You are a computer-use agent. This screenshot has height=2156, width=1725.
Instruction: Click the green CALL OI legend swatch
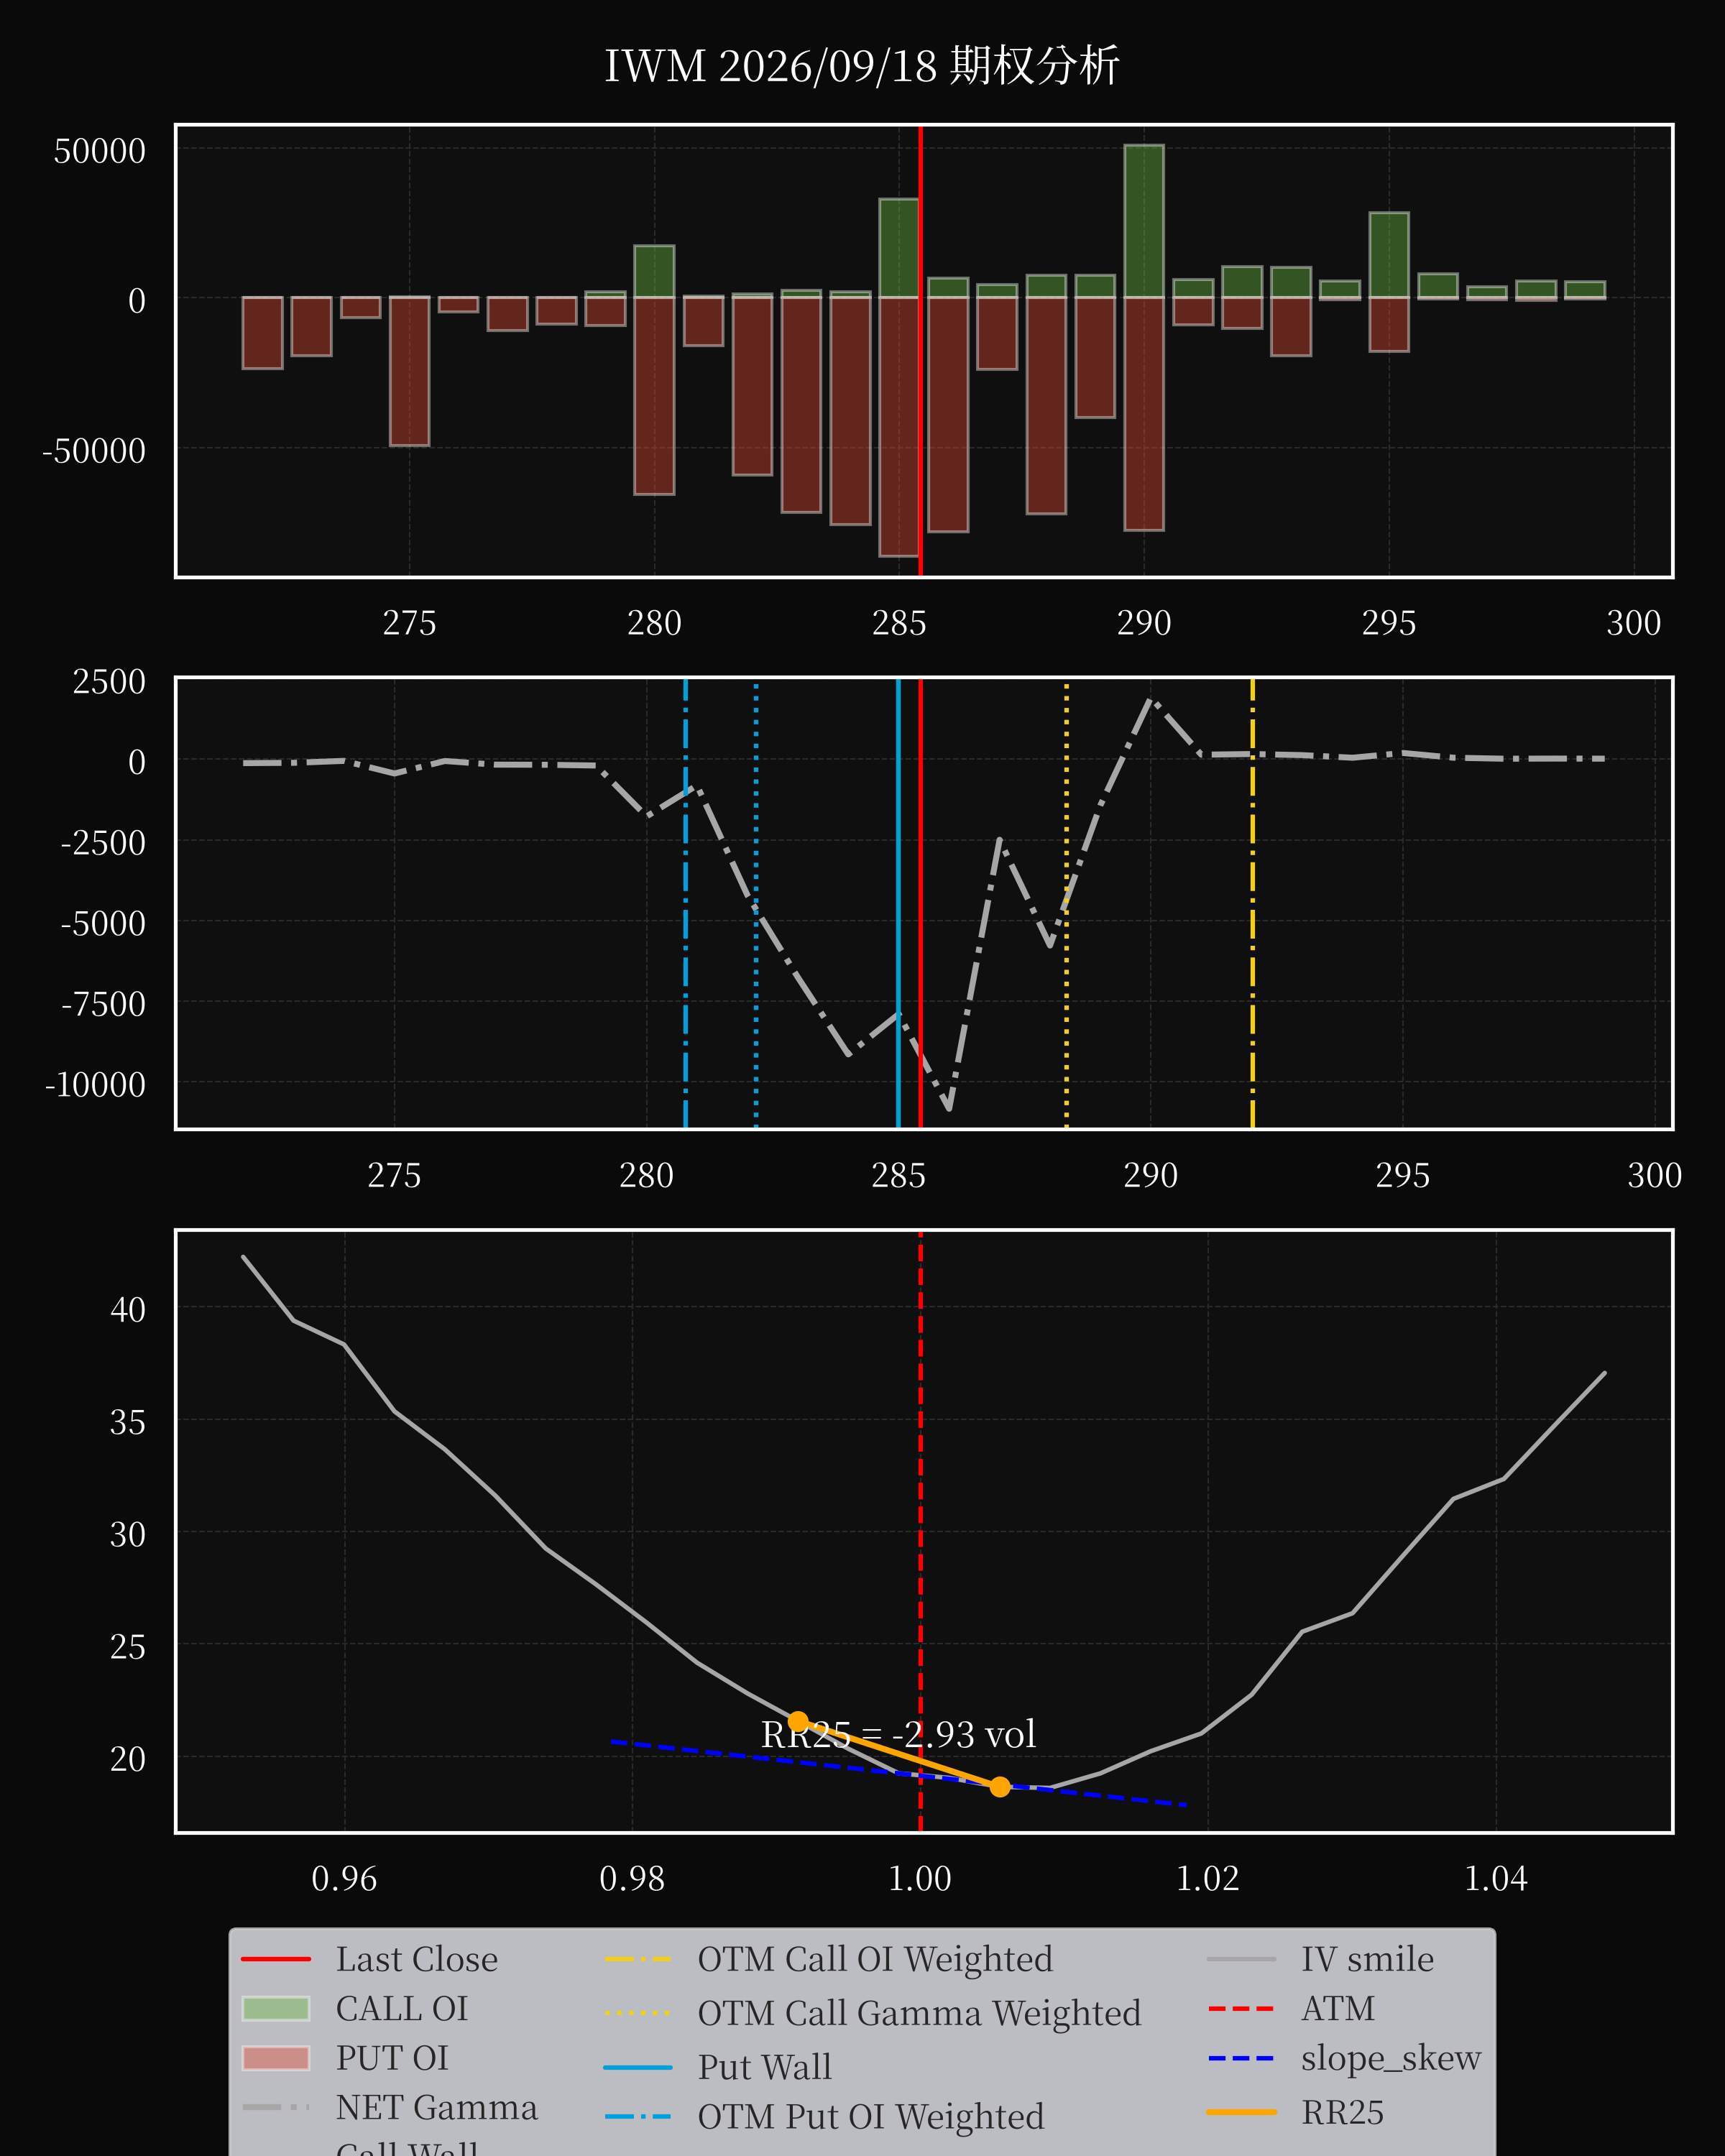[275, 2008]
